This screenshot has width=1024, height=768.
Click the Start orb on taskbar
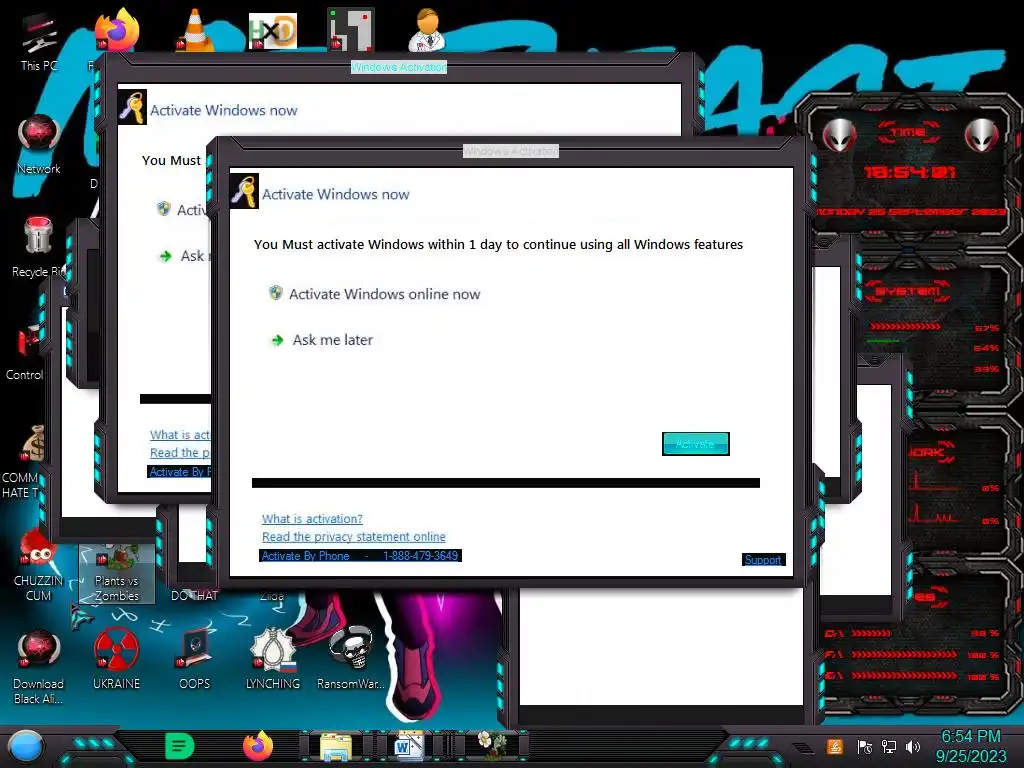[x=26, y=746]
